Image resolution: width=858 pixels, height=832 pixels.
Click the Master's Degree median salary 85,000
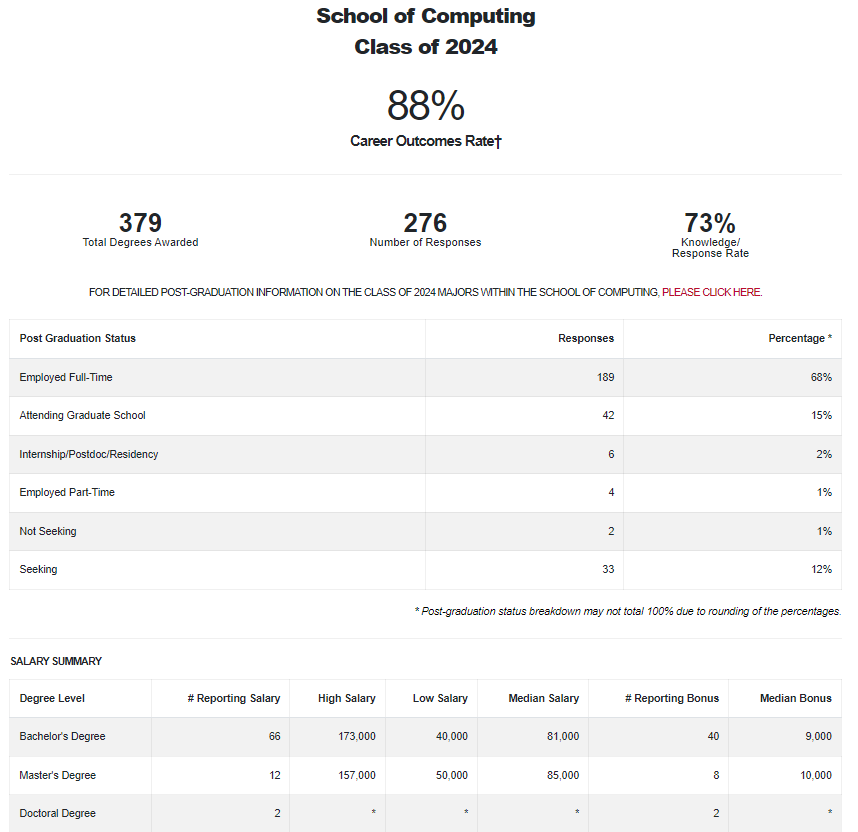pyautogui.click(x=563, y=775)
